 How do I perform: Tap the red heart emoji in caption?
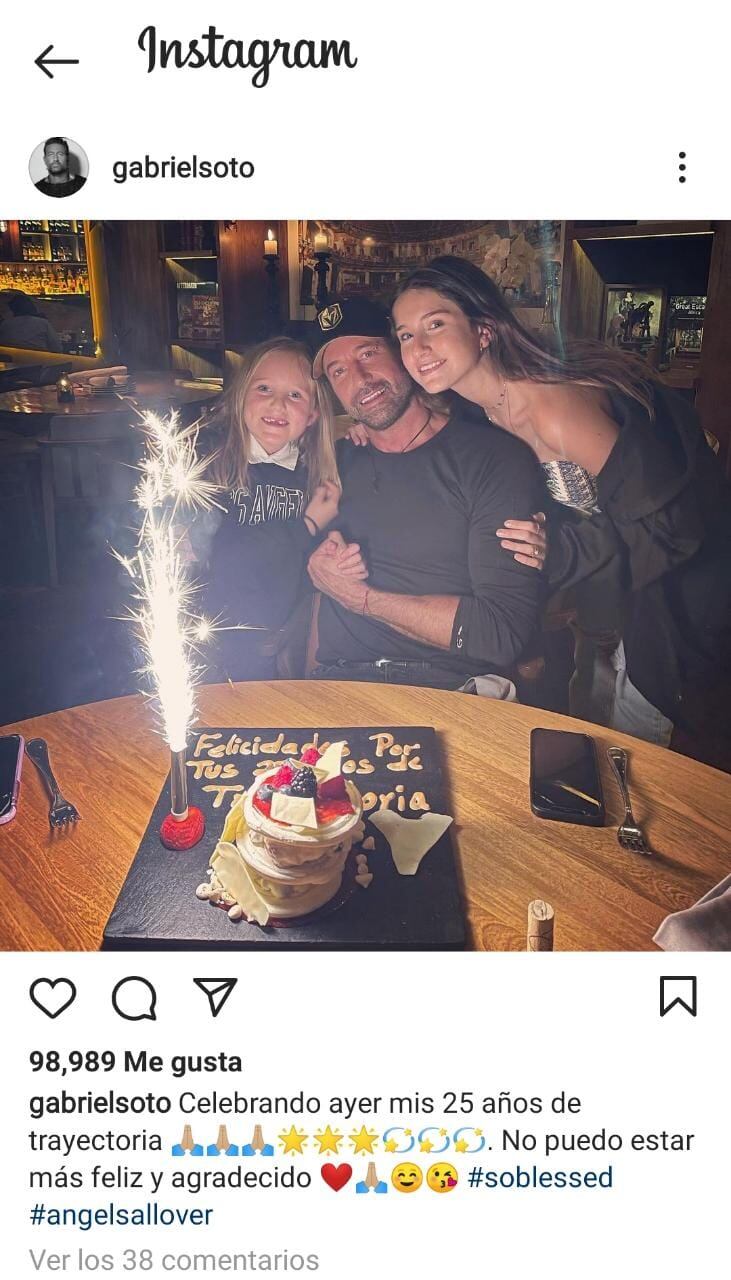[336, 1178]
